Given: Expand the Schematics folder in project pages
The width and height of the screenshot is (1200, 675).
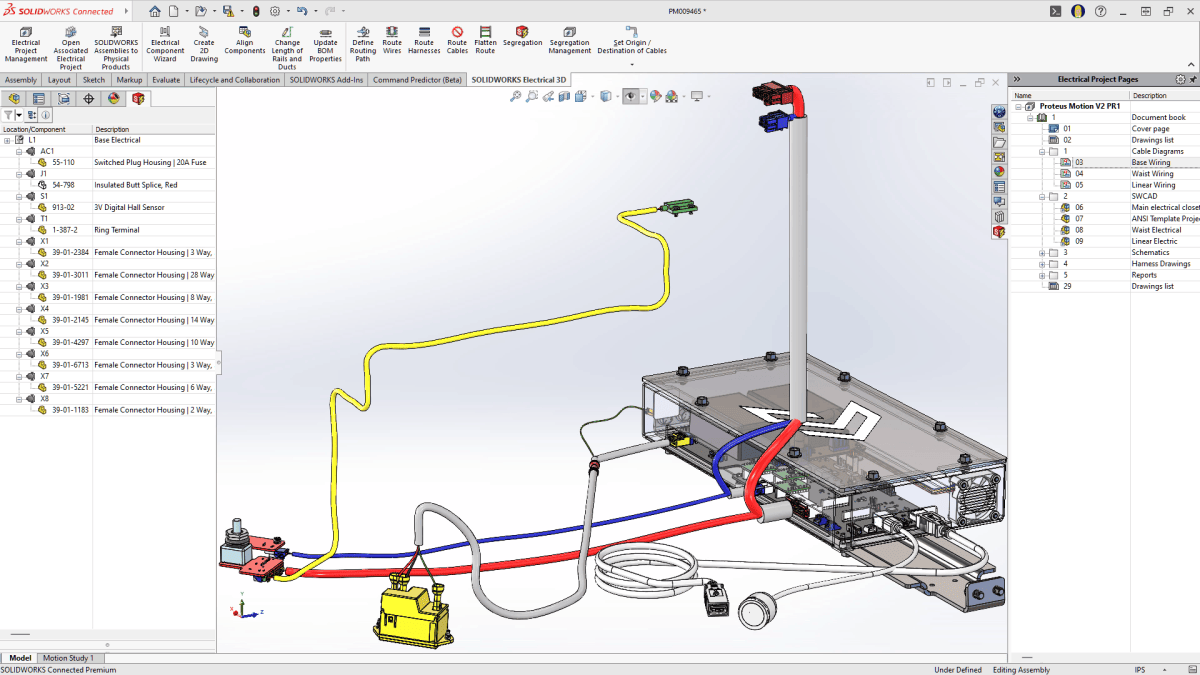Looking at the screenshot, I should [x=1042, y=253].
